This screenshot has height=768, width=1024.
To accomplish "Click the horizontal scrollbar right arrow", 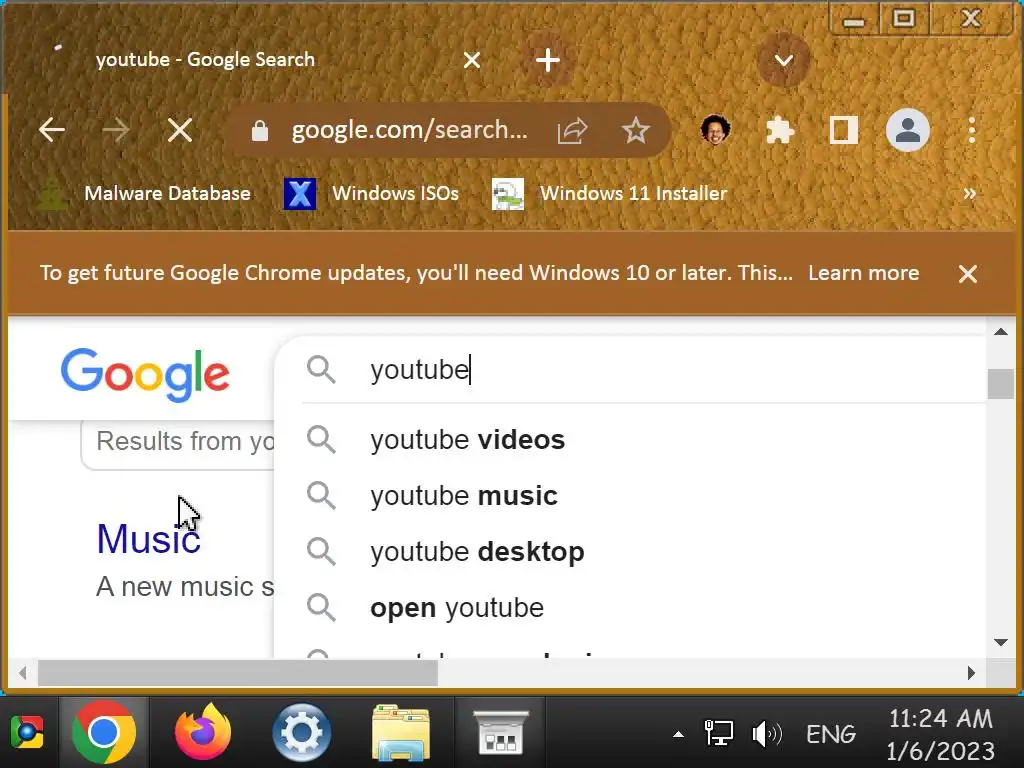I will click(x=971, y=673).
